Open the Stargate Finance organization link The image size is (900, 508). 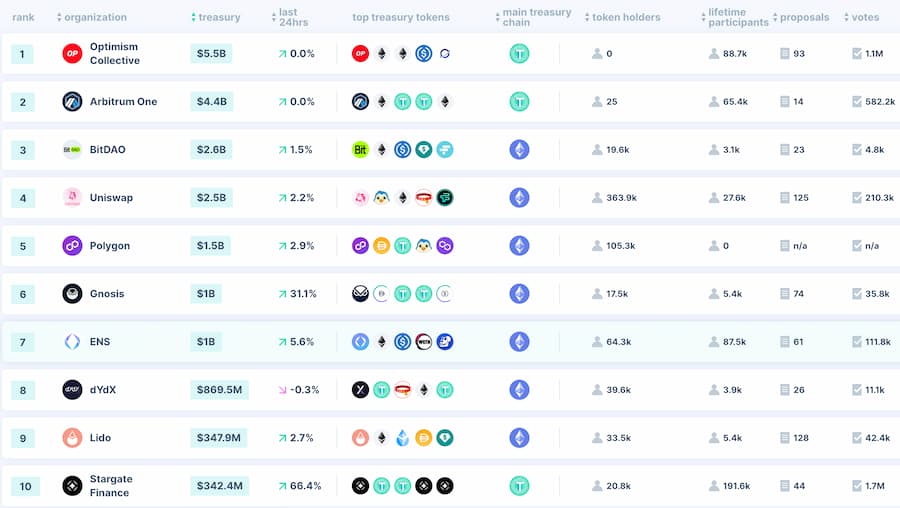pos(111,486)
